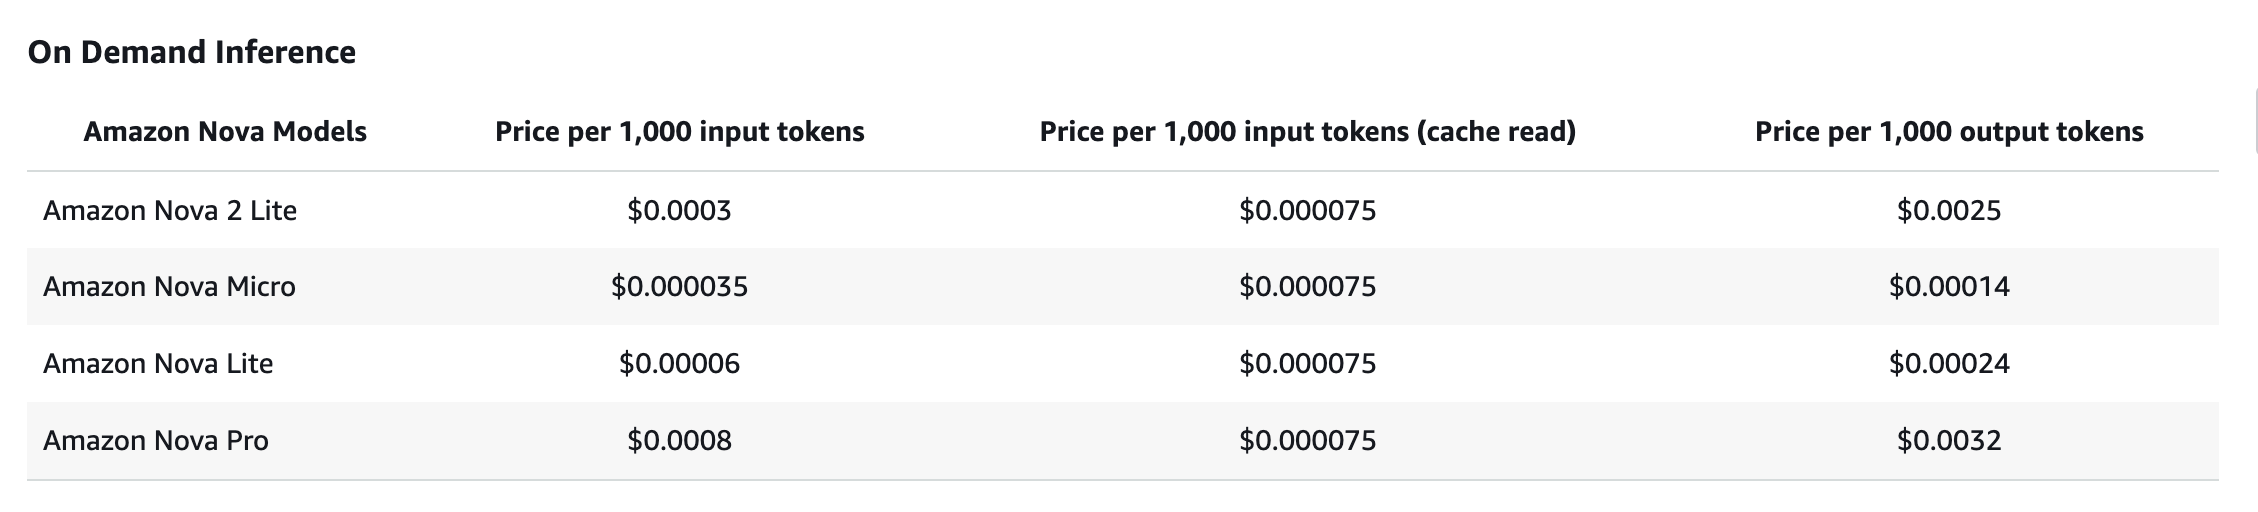Click the Price per 1,000 input tokens header
The image size is (2258, 512).
pos(679,132)
